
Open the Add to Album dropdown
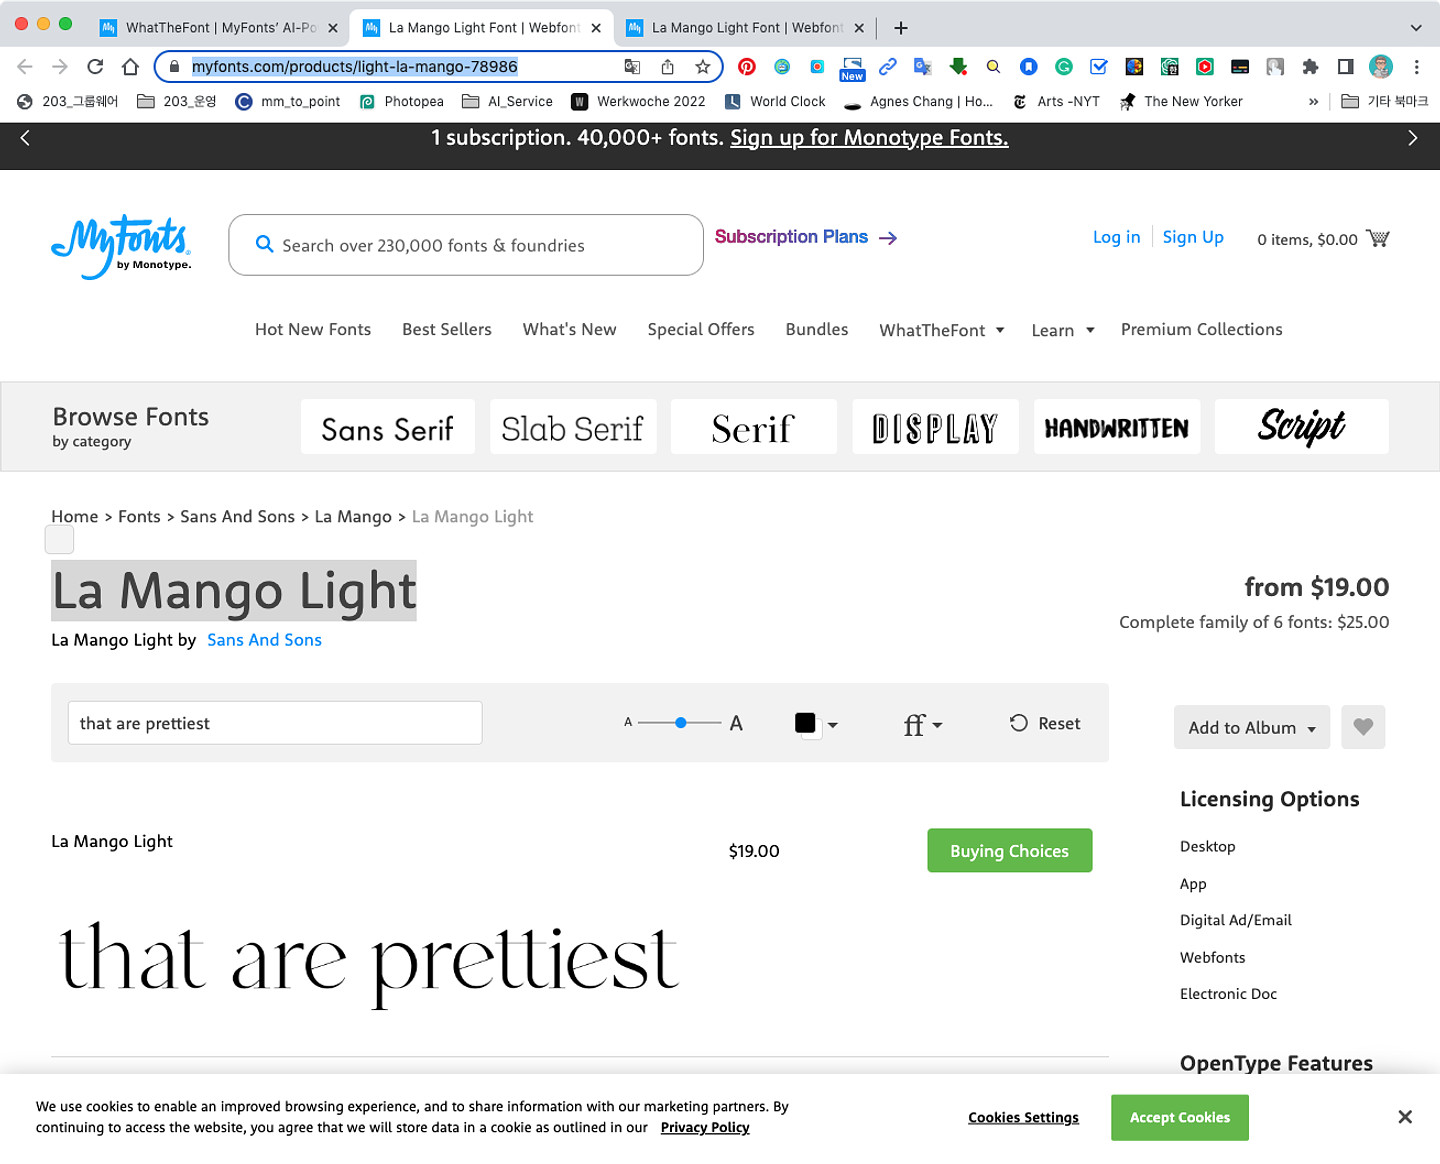1251,728
